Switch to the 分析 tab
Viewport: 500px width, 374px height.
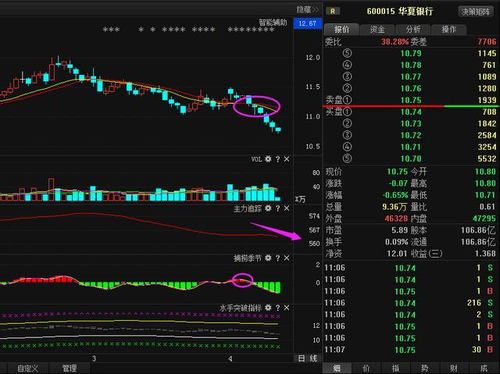tap(413, 29)
